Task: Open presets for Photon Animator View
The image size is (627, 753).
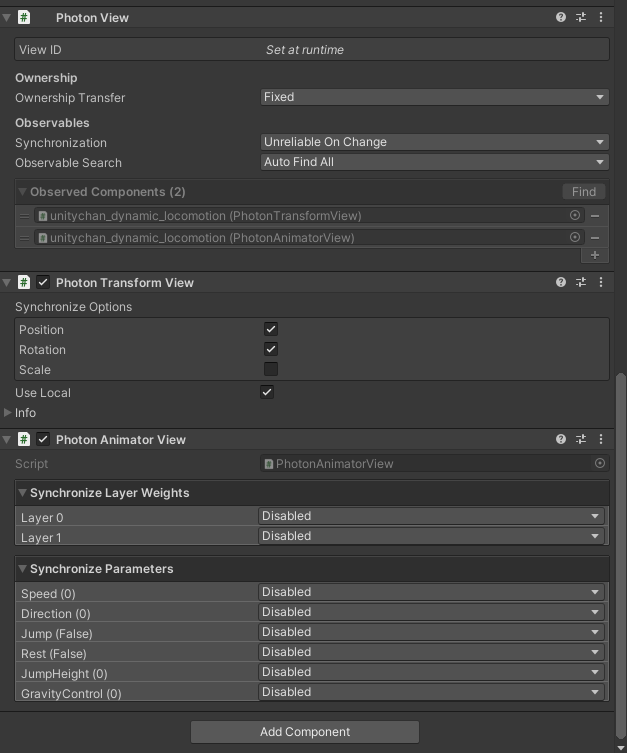Action: coord(581,439)
